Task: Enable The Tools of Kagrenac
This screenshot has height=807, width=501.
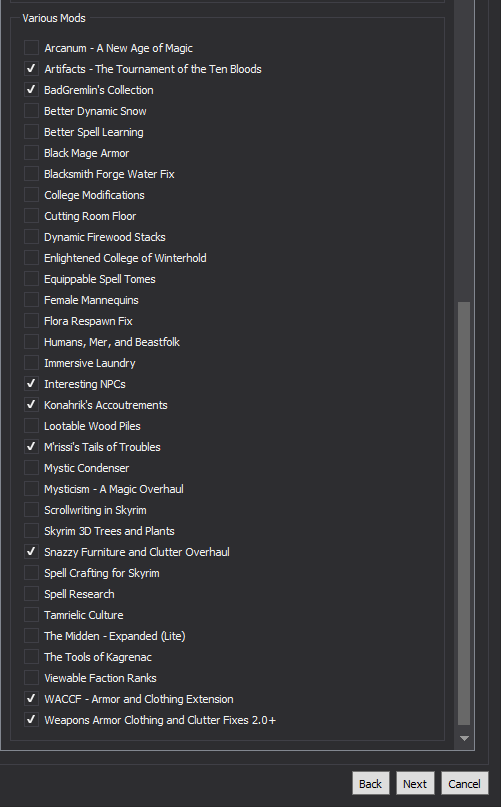Action: (x=31, y=657)
